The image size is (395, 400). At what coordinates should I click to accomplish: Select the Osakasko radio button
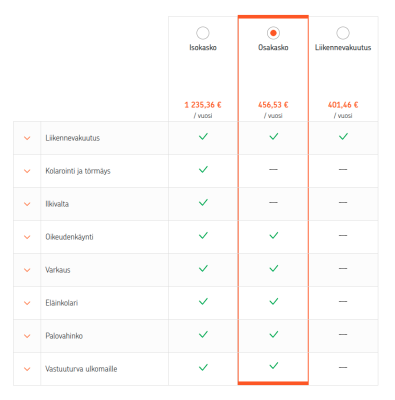coord(273,33)
